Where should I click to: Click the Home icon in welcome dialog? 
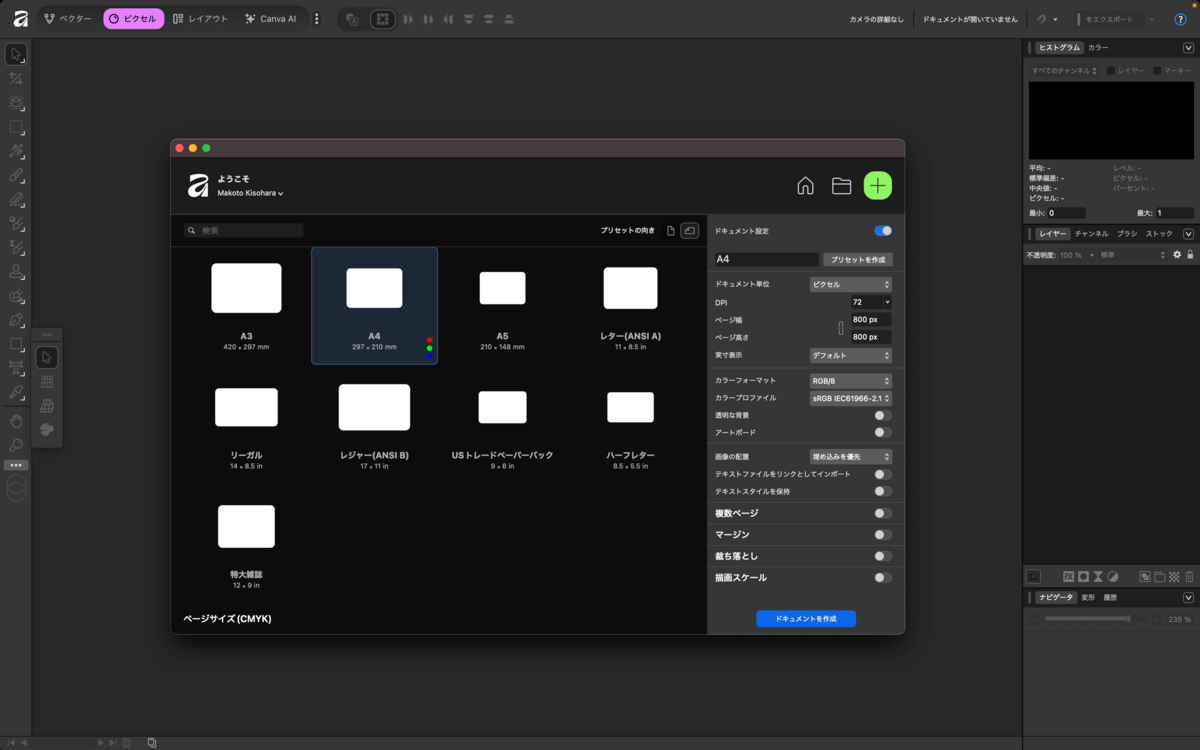(805, 186)
